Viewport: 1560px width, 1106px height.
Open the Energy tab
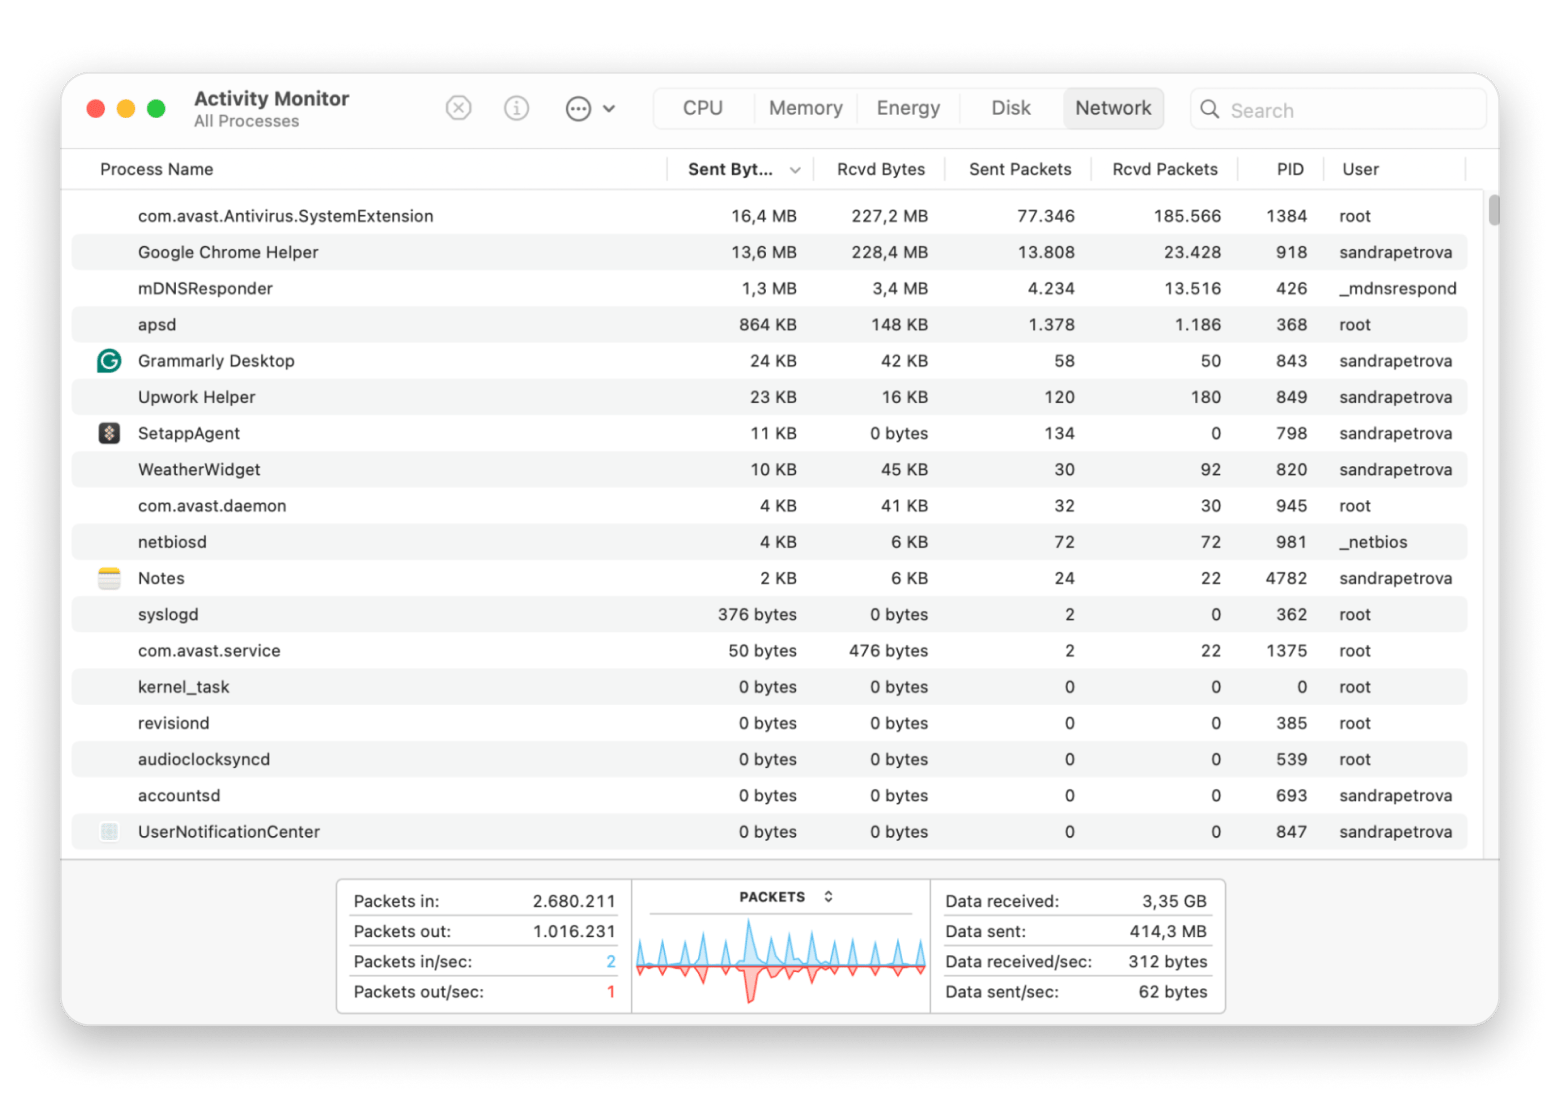pos(908,108)
